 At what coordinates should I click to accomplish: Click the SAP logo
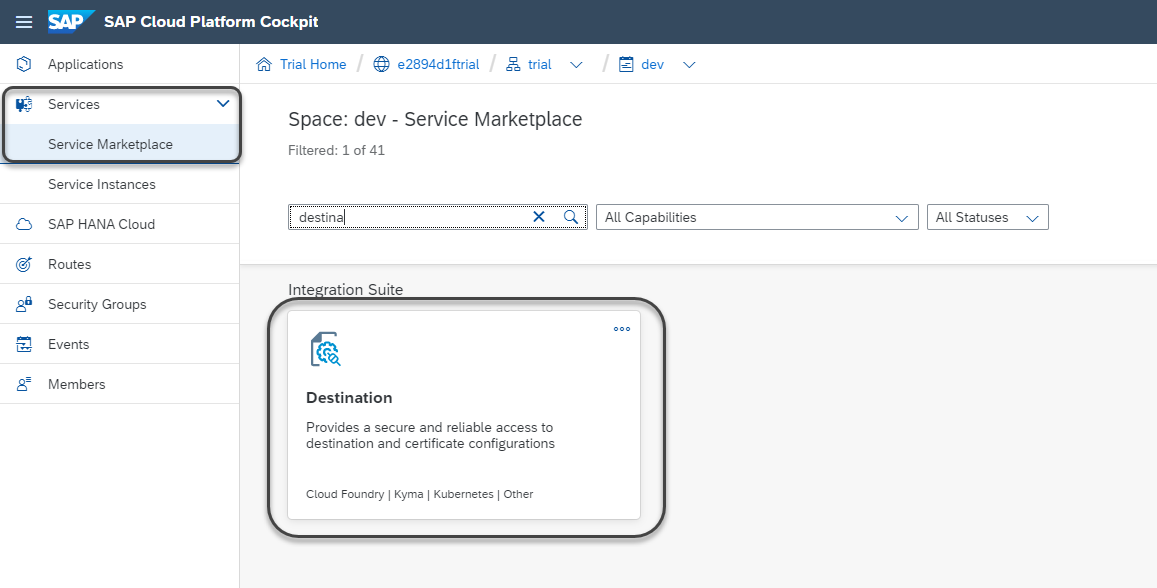click(72, 21)
